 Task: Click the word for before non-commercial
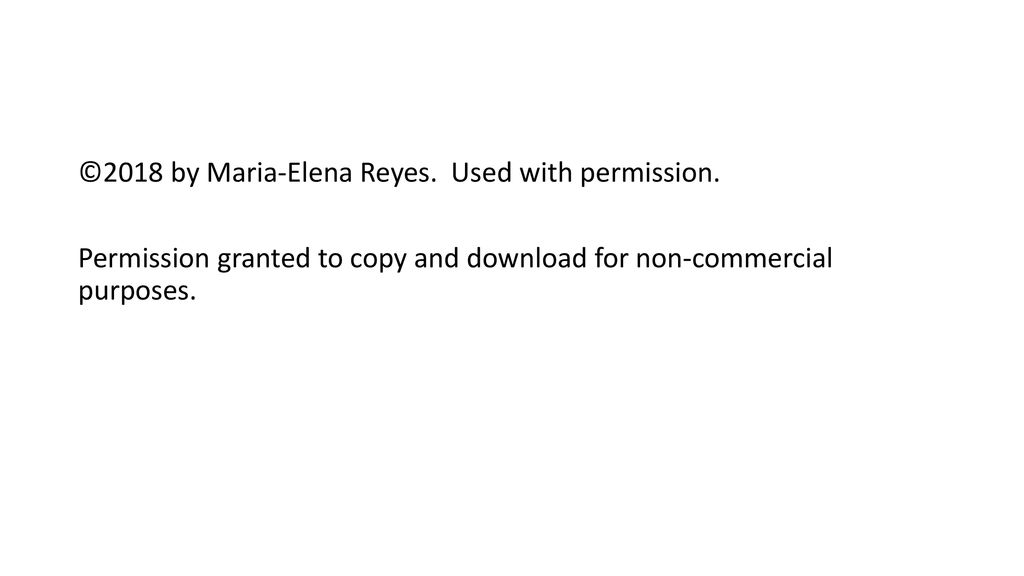tap(611, 259)
